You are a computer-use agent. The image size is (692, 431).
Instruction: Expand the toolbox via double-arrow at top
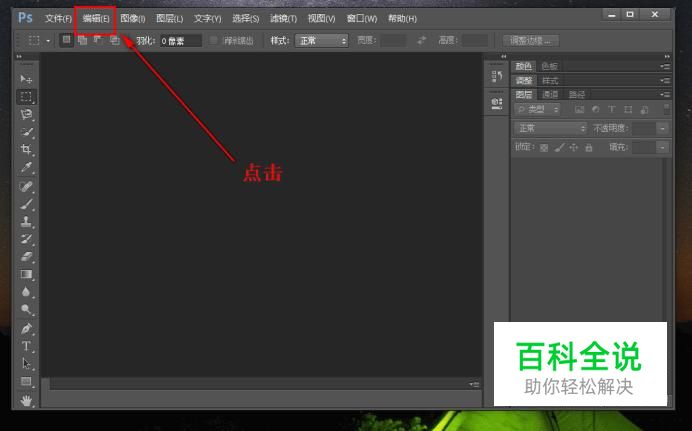(19, 57)
